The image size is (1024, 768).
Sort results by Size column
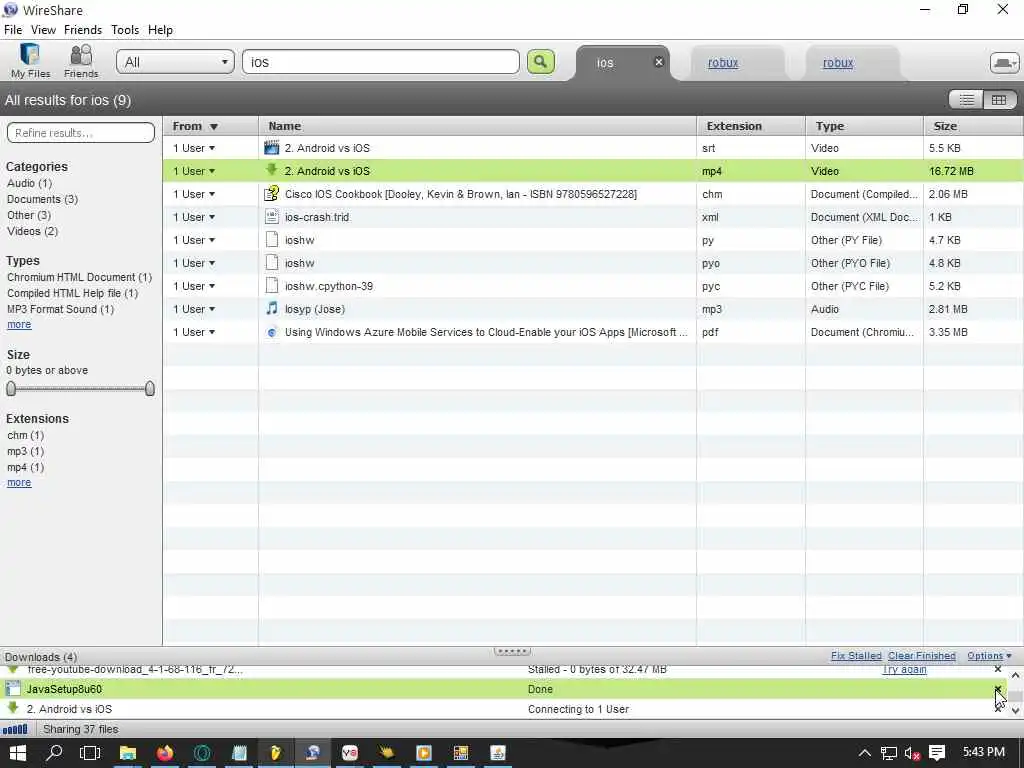[x=973, y=126]
